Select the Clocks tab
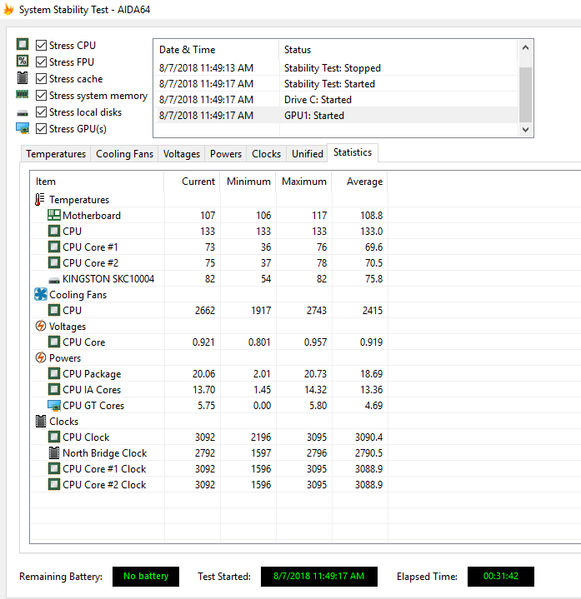Viewport: 581px width, 599px height. [266, 154]
